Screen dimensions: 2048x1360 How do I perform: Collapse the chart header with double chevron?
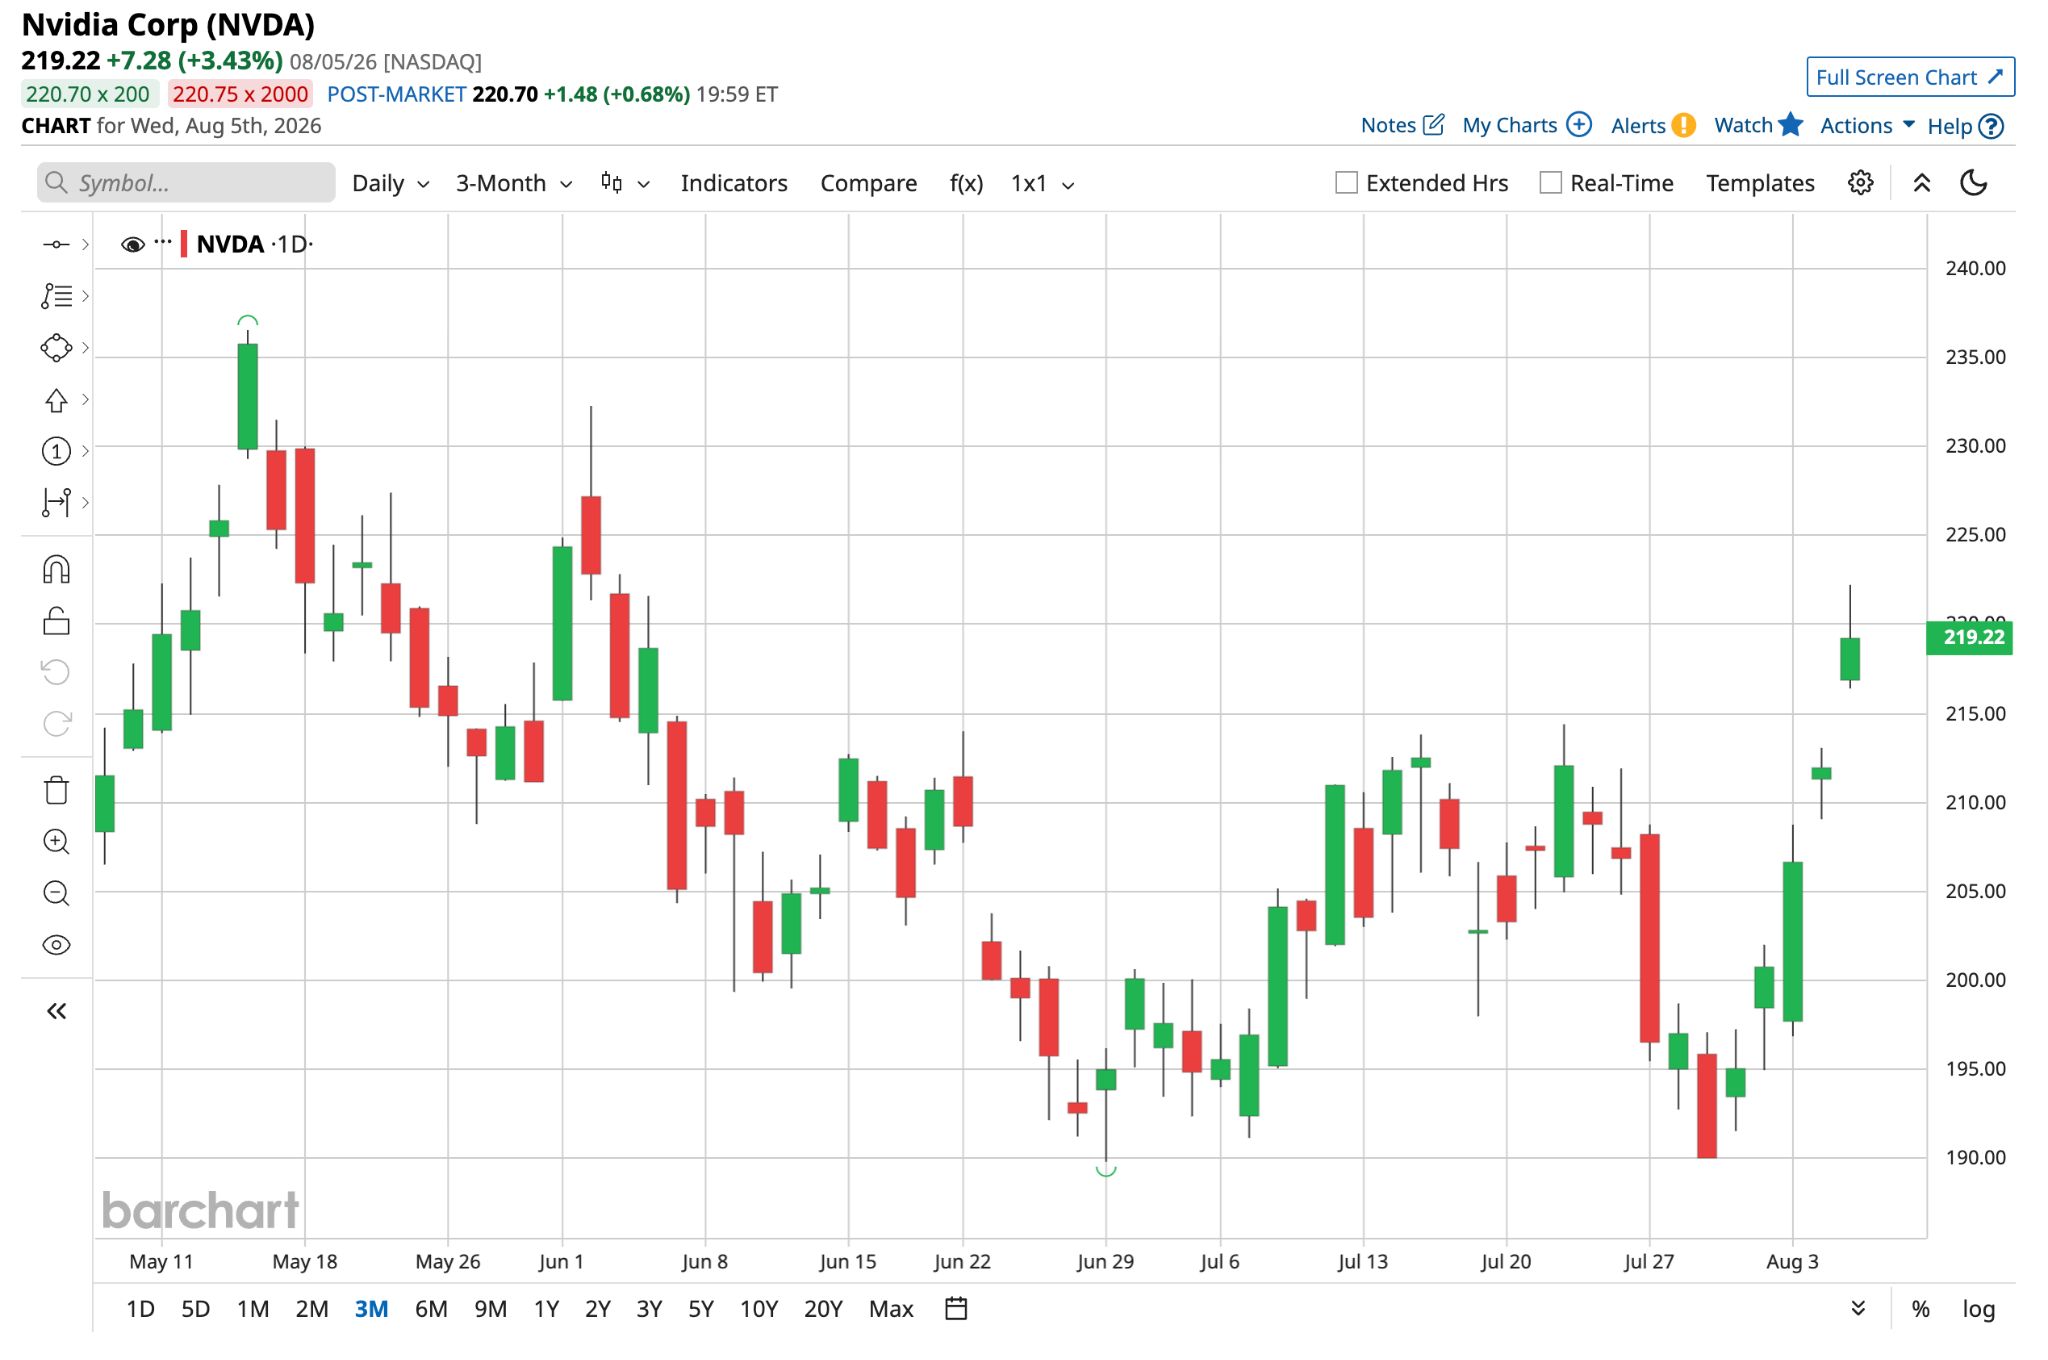[1921, 183]
